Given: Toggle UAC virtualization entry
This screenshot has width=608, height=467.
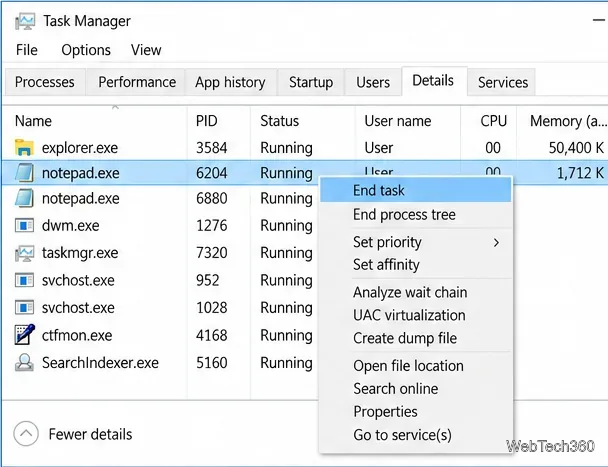Looking at the screenshot, I should [x=416, y=315].
